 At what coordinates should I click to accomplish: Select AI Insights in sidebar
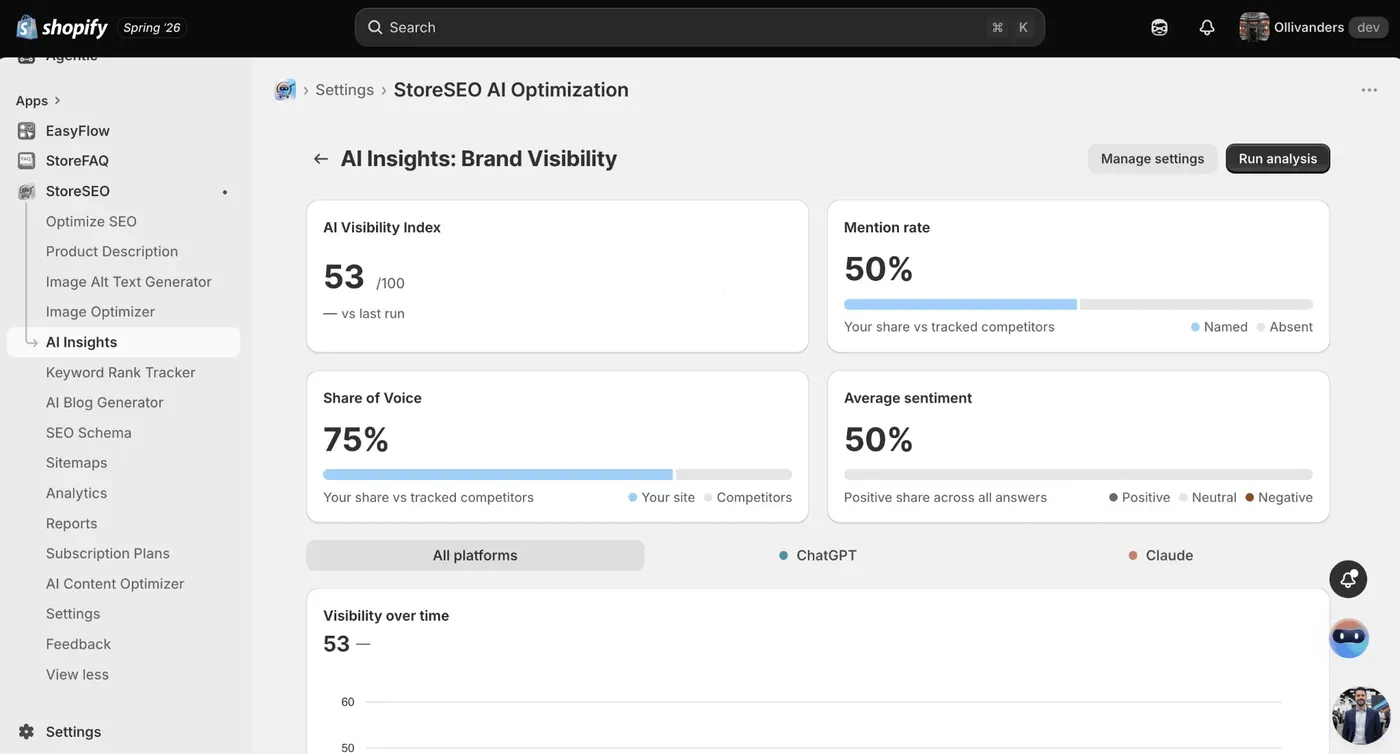pos(123,342)
